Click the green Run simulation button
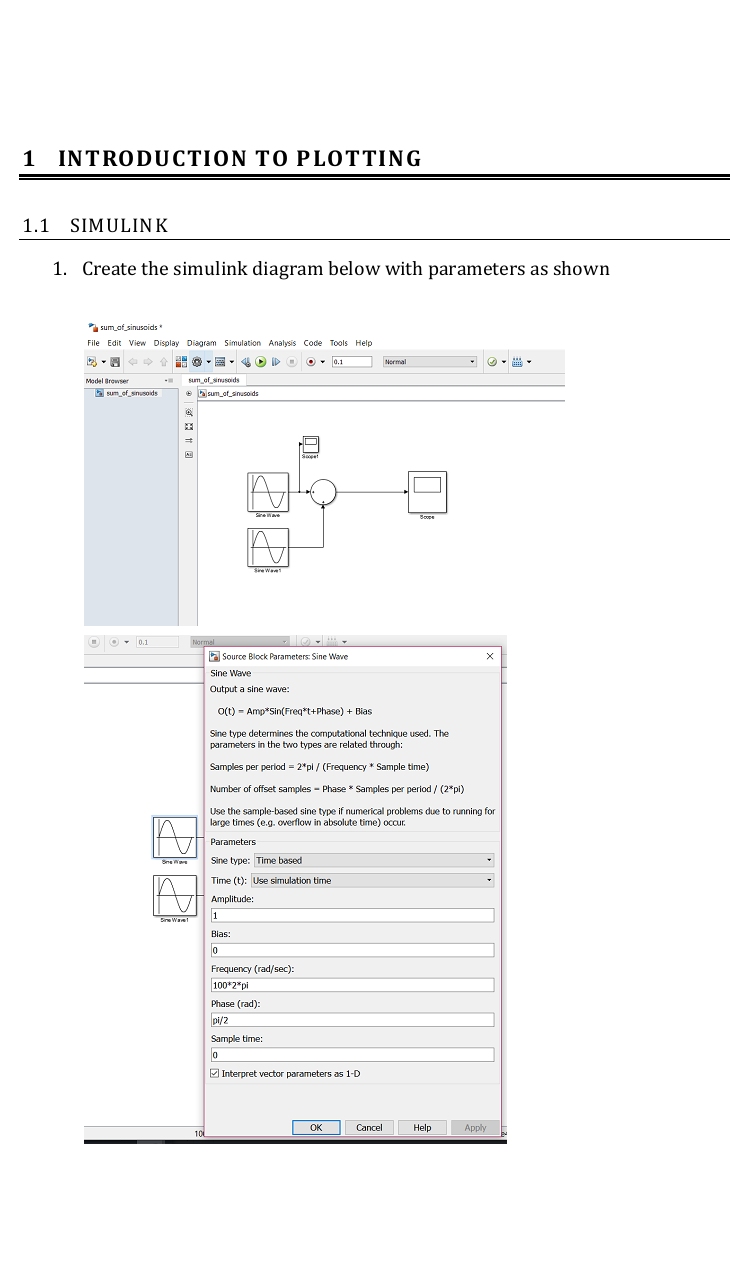Viewport: 730px width, 1273px height. pyautogui.click(x=260, y=361)
